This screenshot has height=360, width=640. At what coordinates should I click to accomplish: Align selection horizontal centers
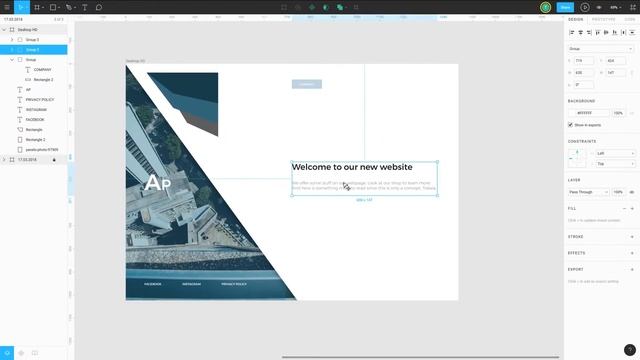tap(580, 32)
